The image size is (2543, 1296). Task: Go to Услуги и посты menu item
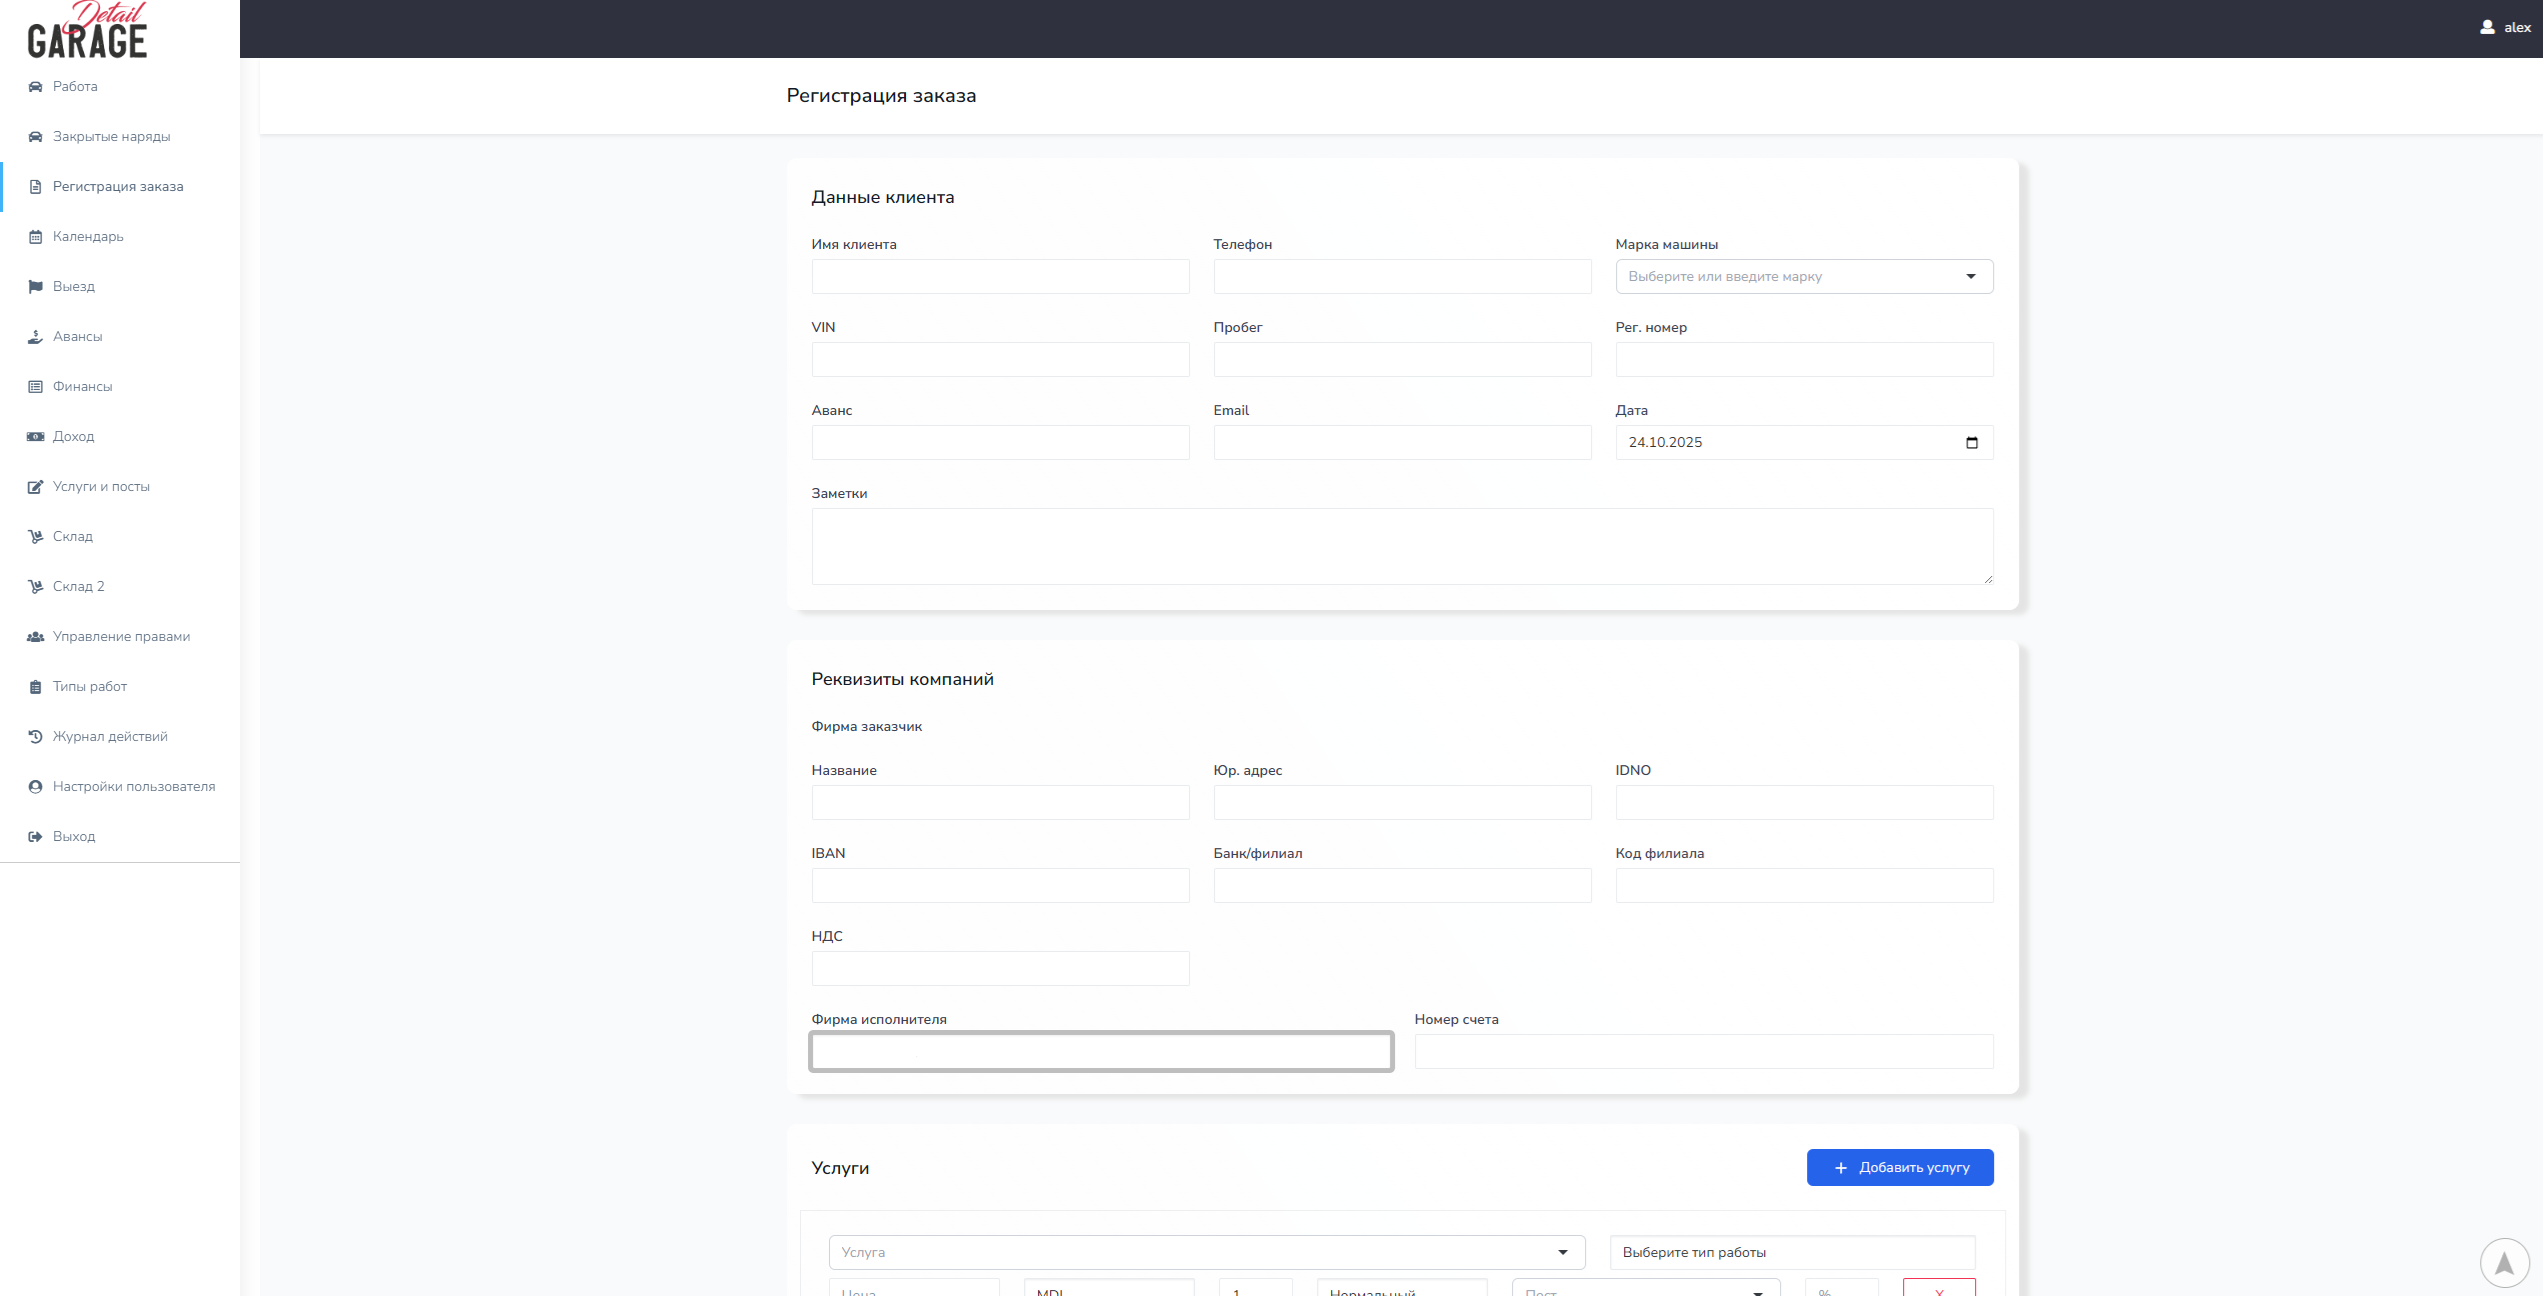(x=101, y=487)
